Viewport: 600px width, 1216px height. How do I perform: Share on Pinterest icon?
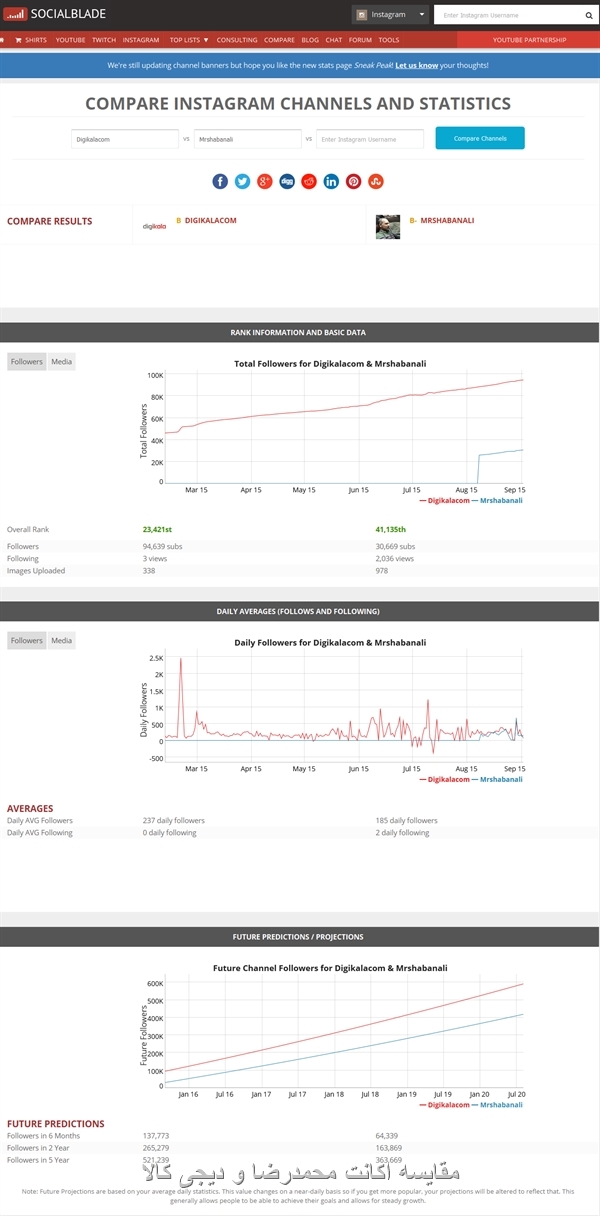(x=354, y=181)
